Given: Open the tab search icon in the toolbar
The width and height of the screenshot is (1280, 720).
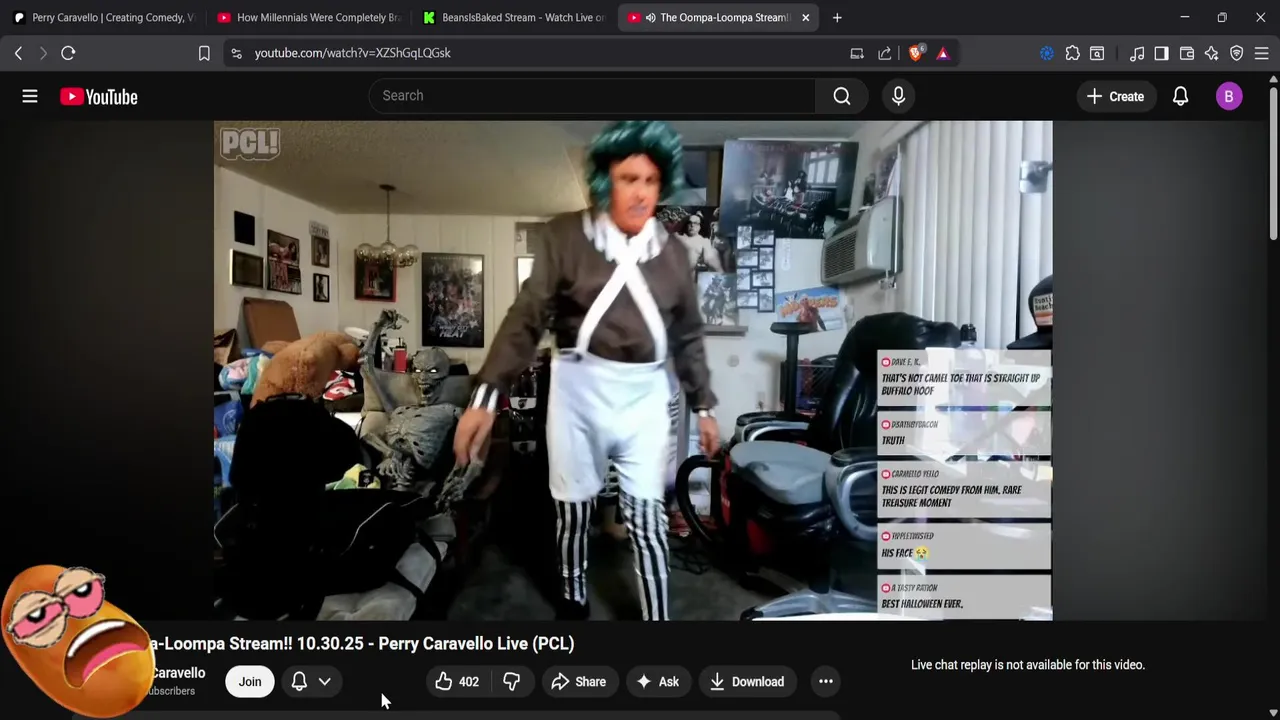Looking at the screenshot, I should click(1097, 53).
